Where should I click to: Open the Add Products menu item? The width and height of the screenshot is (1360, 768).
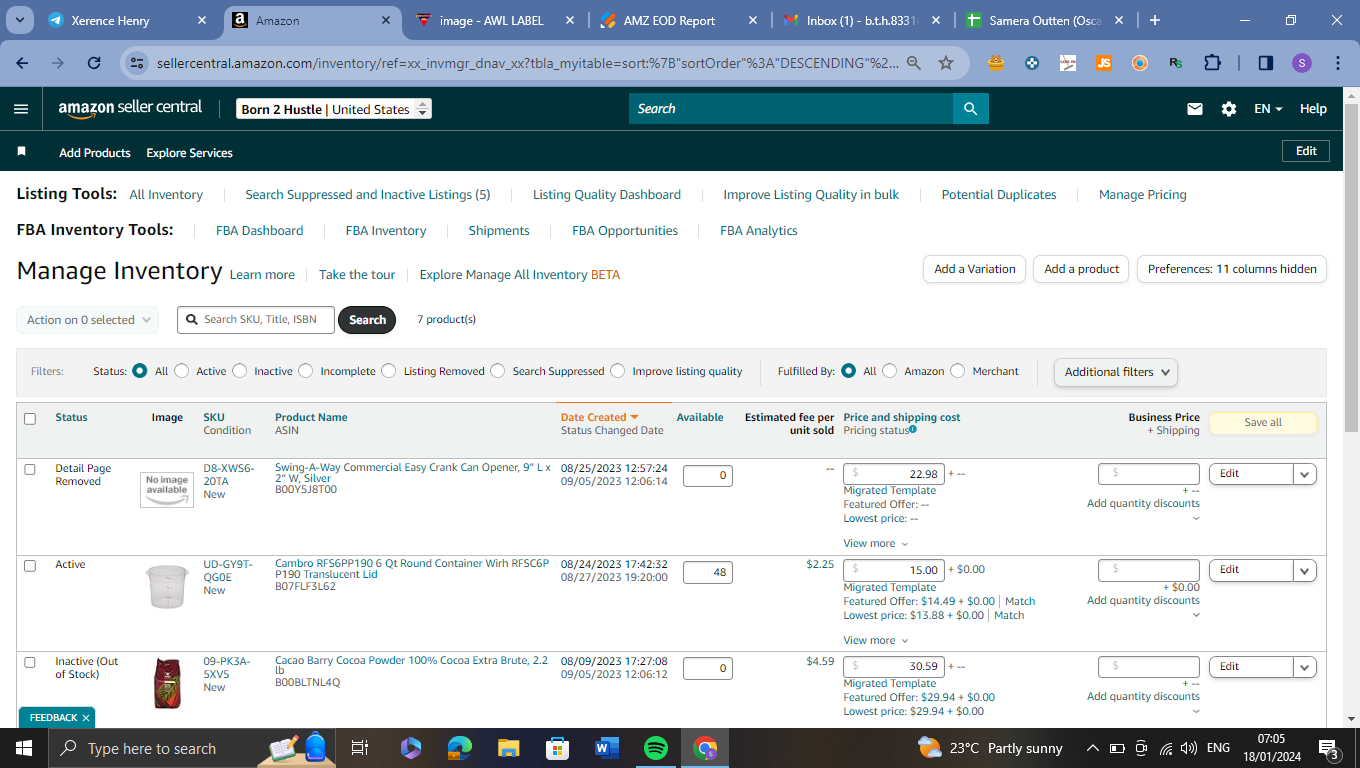coord(95,153)
